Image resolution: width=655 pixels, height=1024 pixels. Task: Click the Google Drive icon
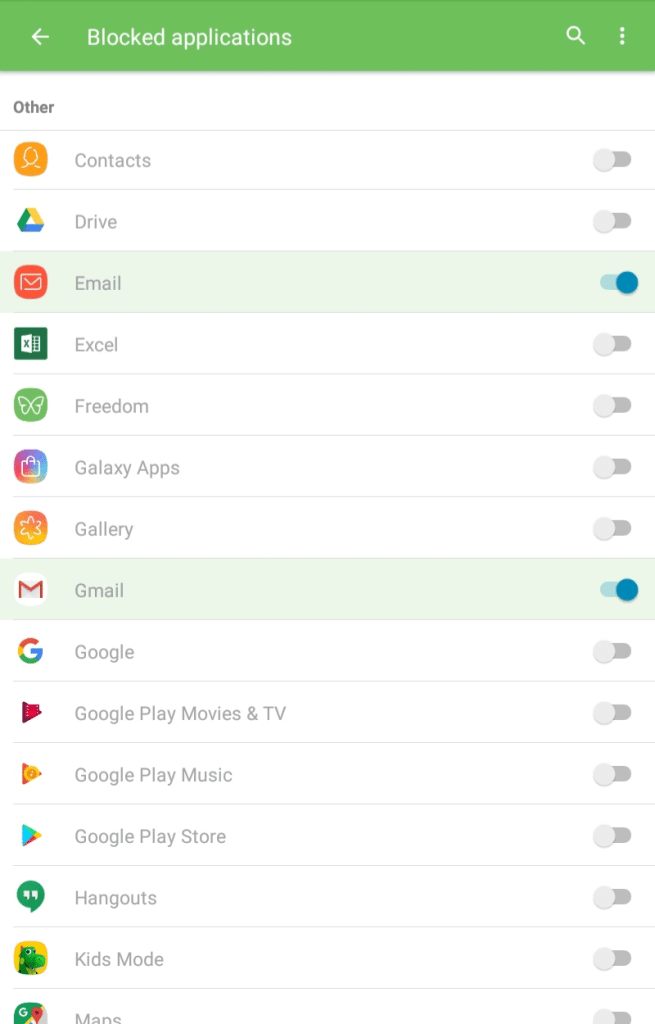coord(28,221)
